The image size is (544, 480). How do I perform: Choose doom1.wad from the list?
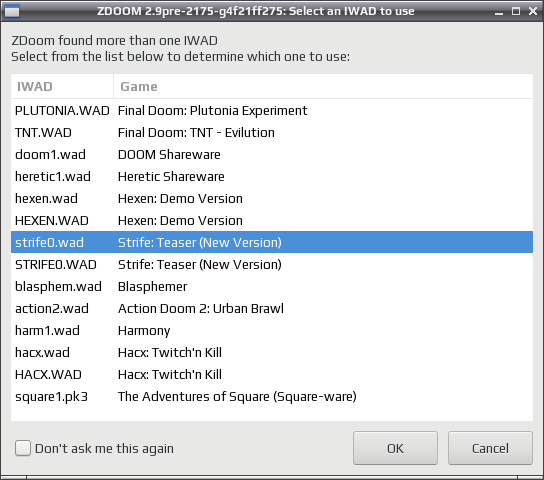pyautogui.click(x=272, y=155)
